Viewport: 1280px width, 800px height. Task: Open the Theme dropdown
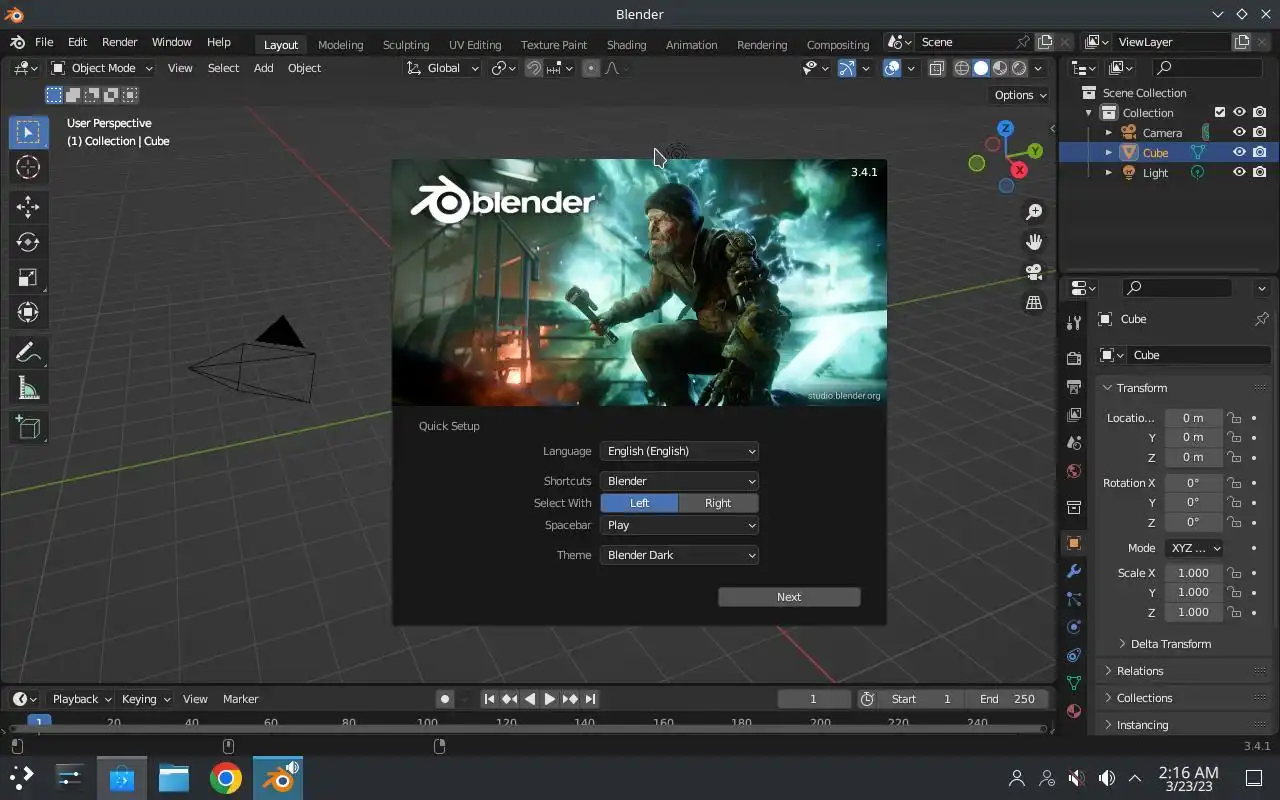coord(679,555)
